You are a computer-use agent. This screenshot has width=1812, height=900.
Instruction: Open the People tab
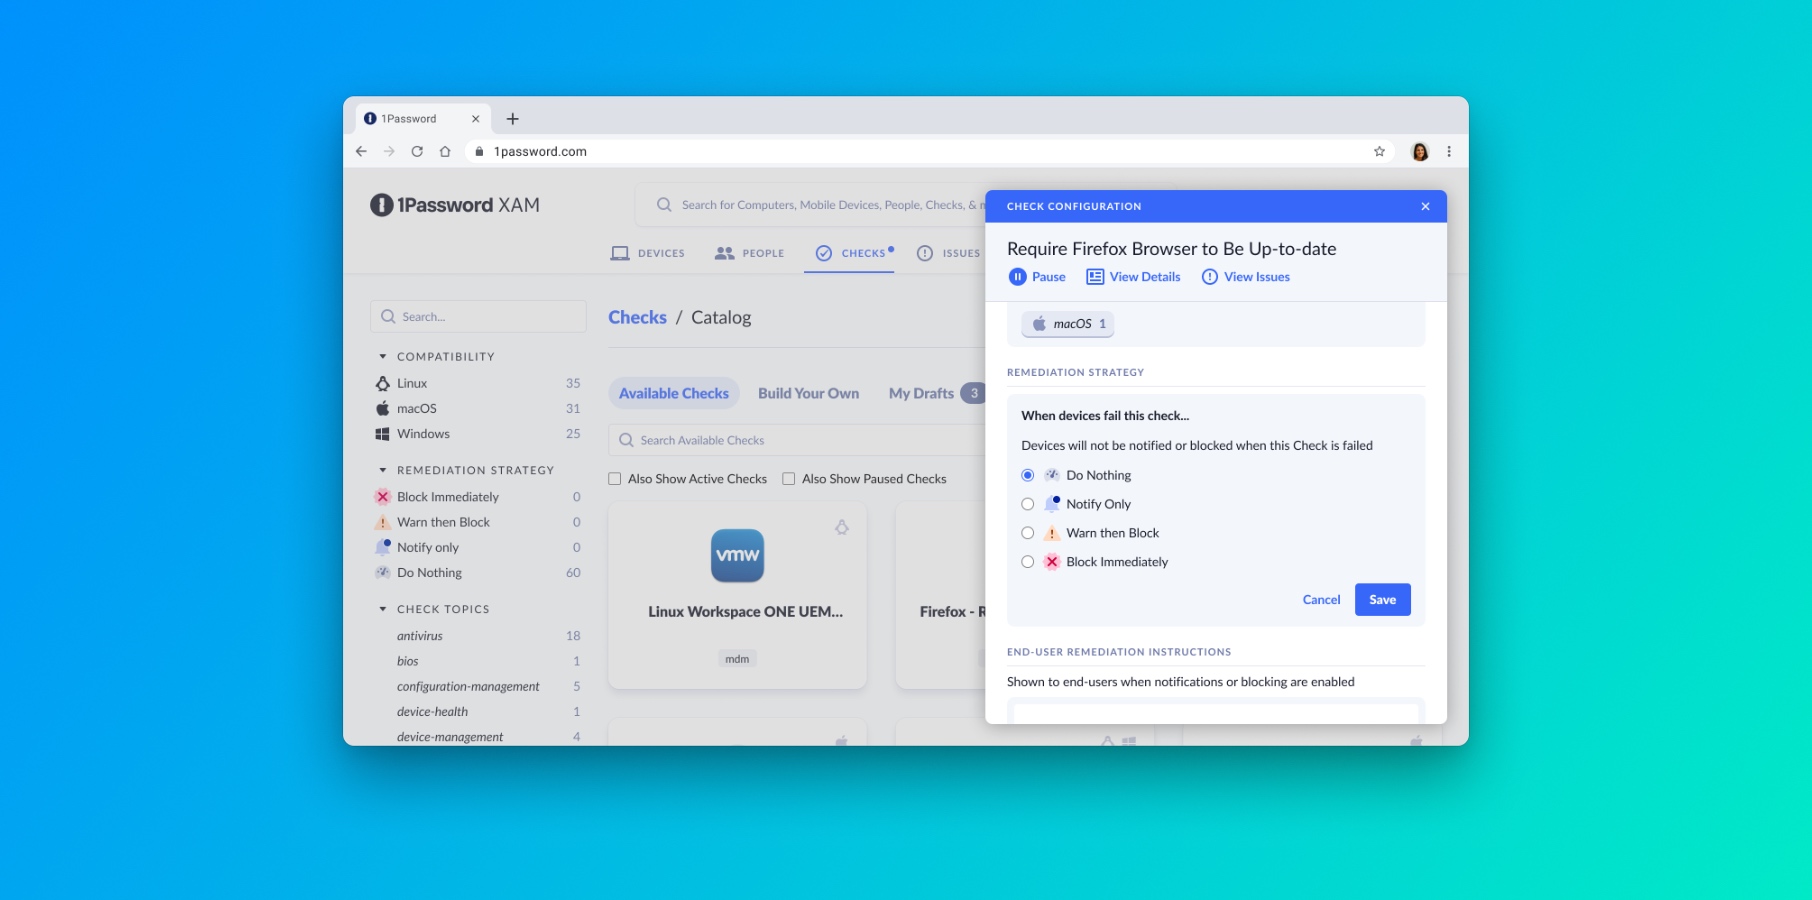749,253
